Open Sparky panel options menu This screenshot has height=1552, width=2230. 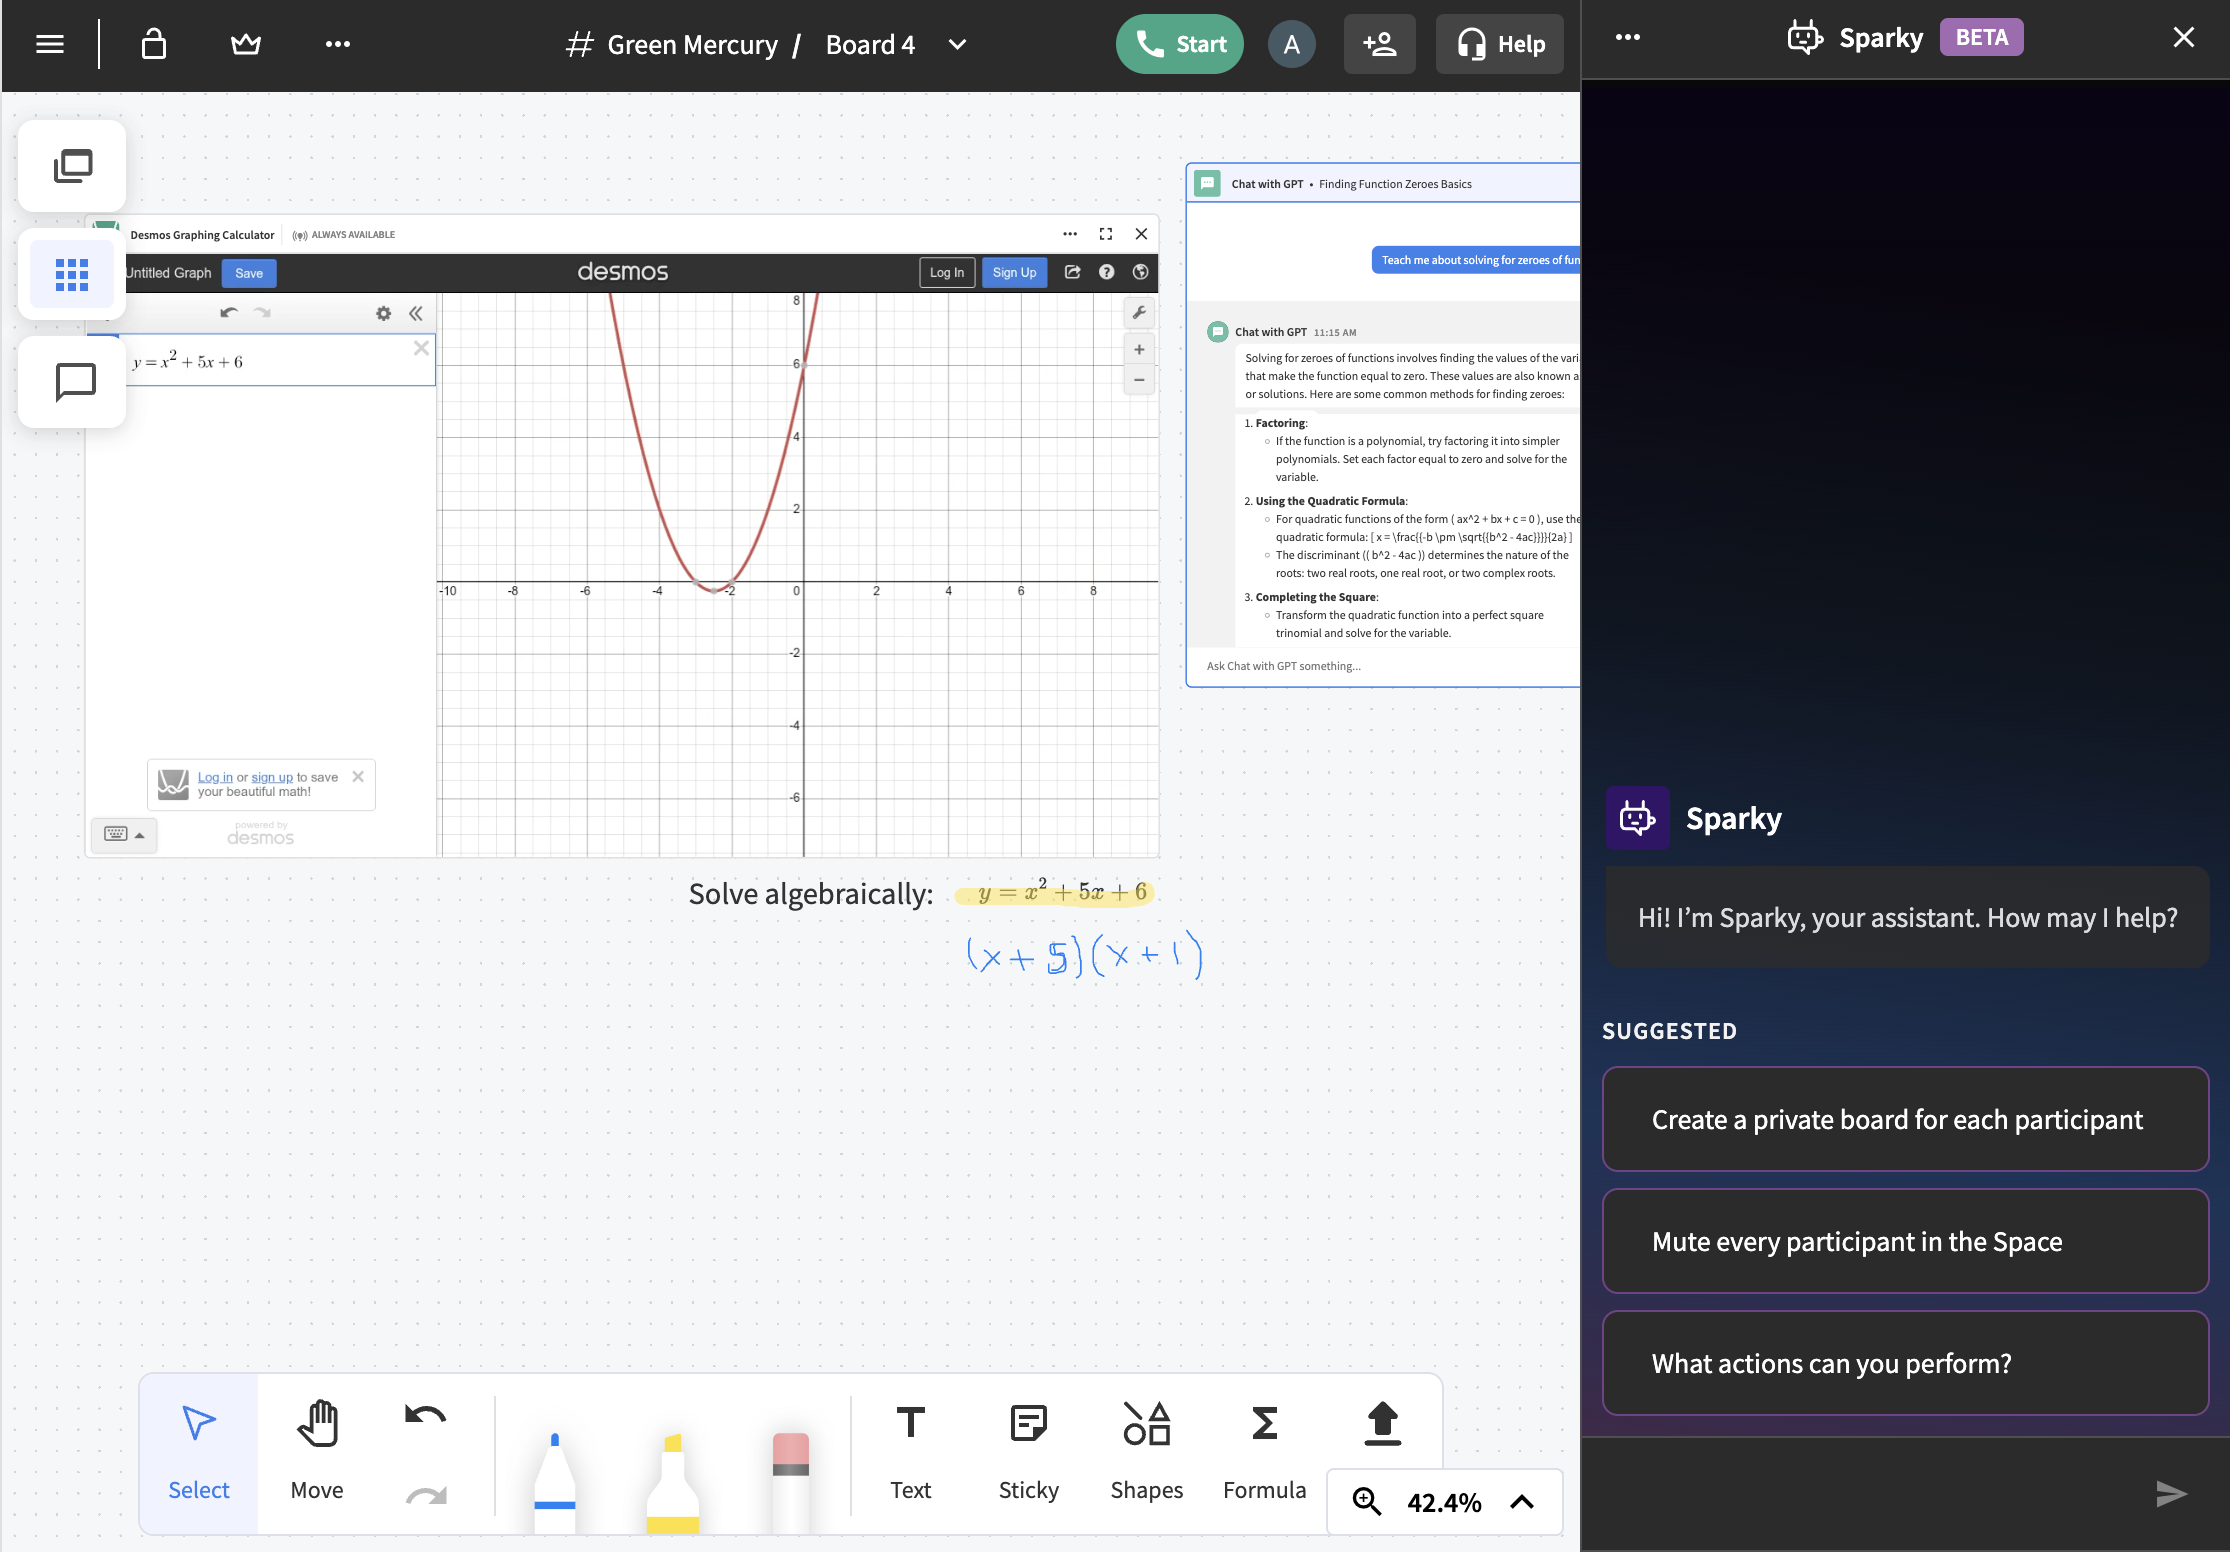pyautogui.click(x=1627, y=38)
